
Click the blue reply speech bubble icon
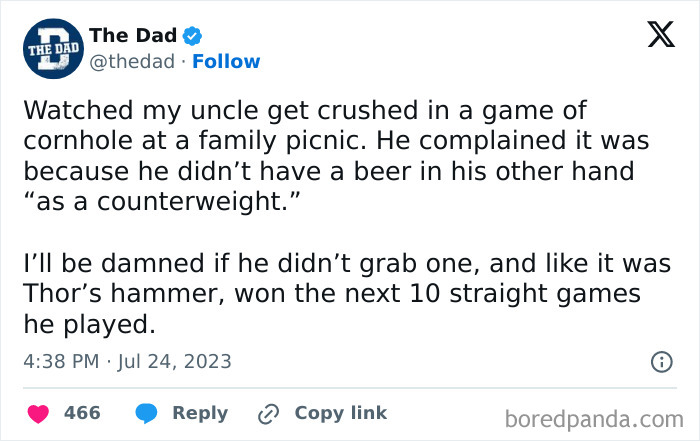click(145, 413)
